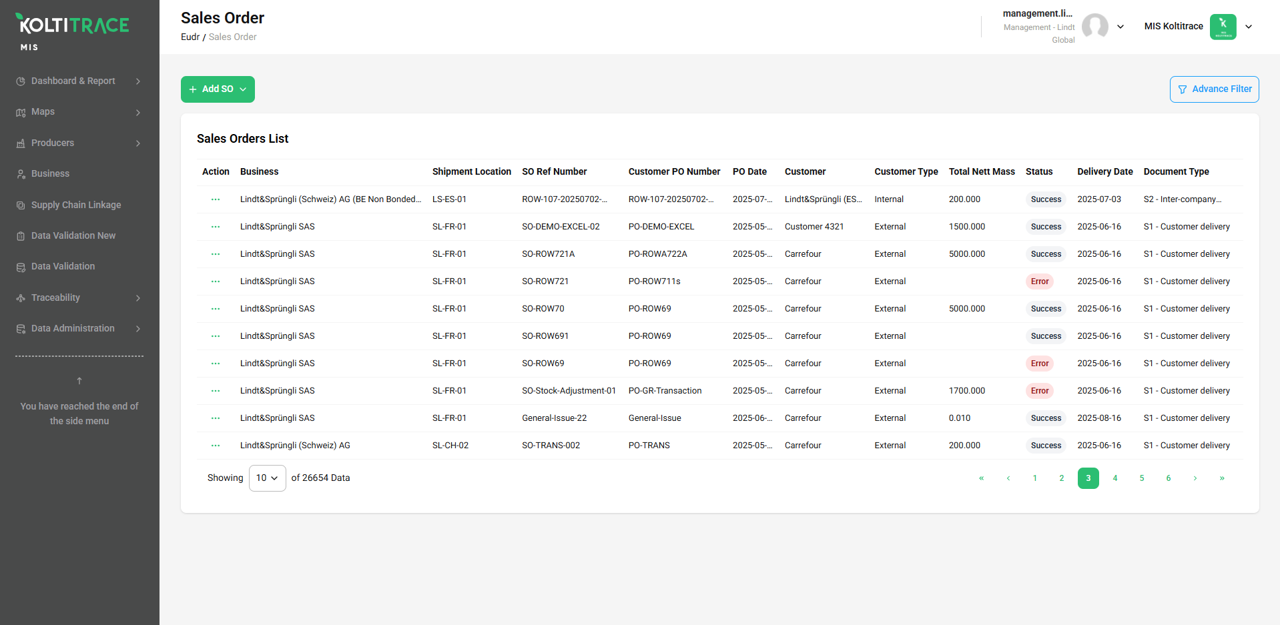
Task: Open action menu for SO-ROW721A row
Action: tap(215, 254)
